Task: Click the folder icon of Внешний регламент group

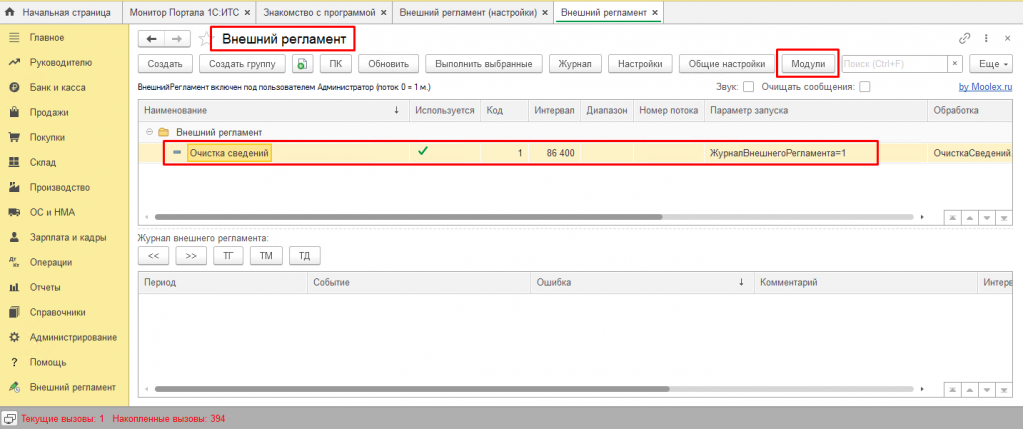Action: pyautogui.click(x=164, y=132)
